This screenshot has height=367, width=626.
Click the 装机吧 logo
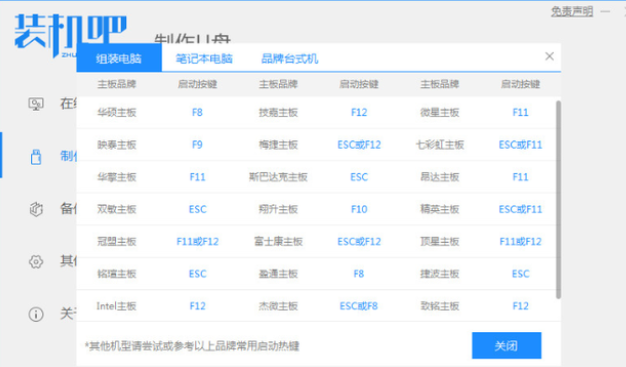(70, 34)
